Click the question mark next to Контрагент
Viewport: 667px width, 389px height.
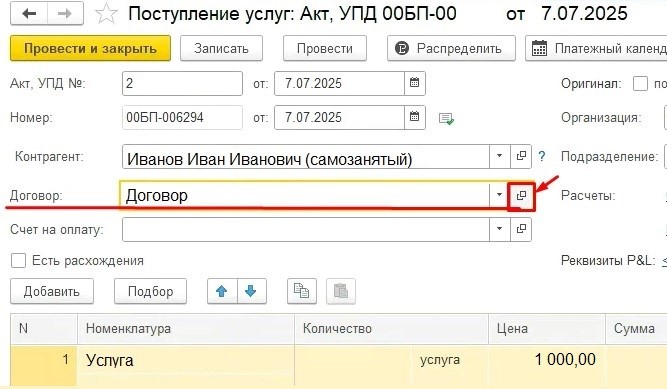[542, 156]
